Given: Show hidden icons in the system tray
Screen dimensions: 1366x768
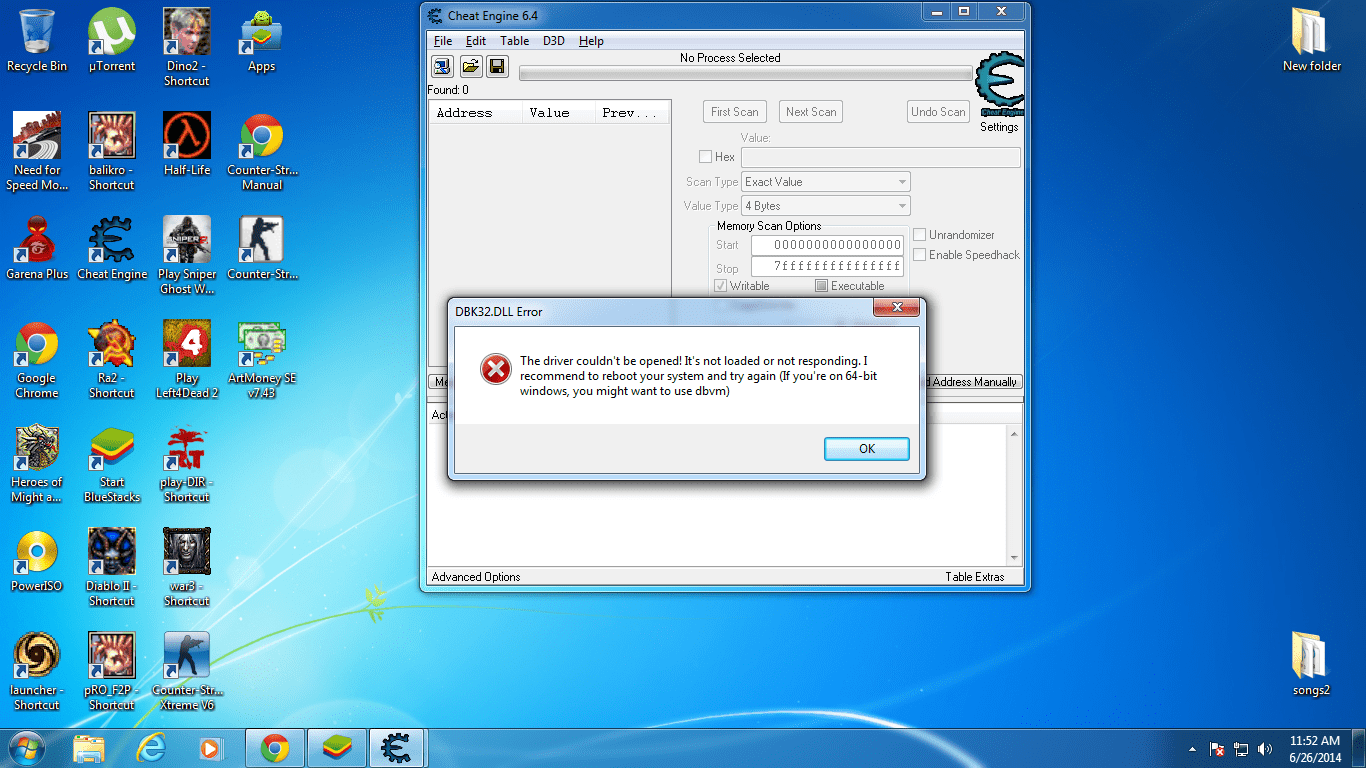Looking at the screenshot, I should point(1191,748).
